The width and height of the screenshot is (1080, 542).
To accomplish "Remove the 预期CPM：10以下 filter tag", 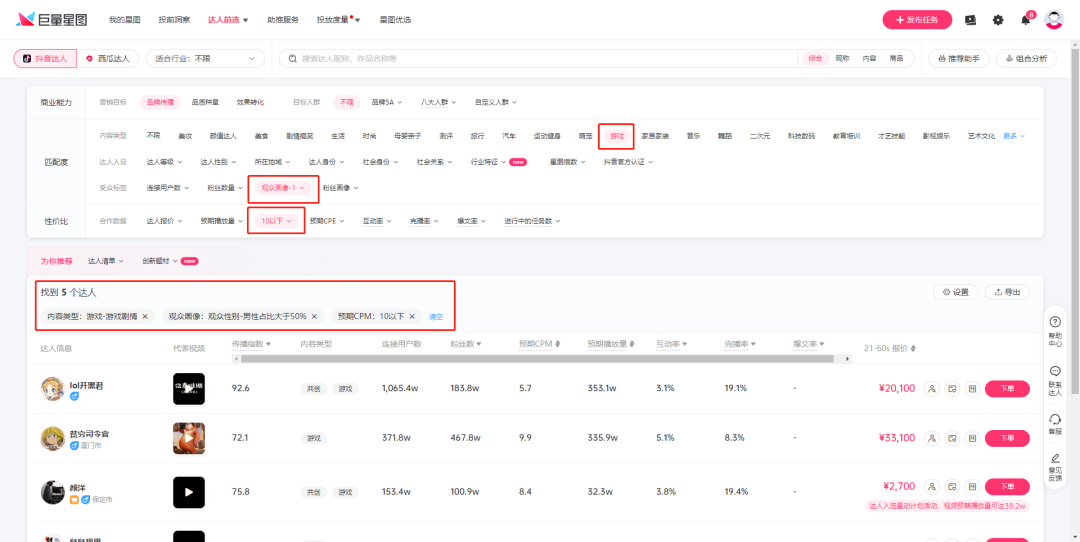I will tap(413, 316).
